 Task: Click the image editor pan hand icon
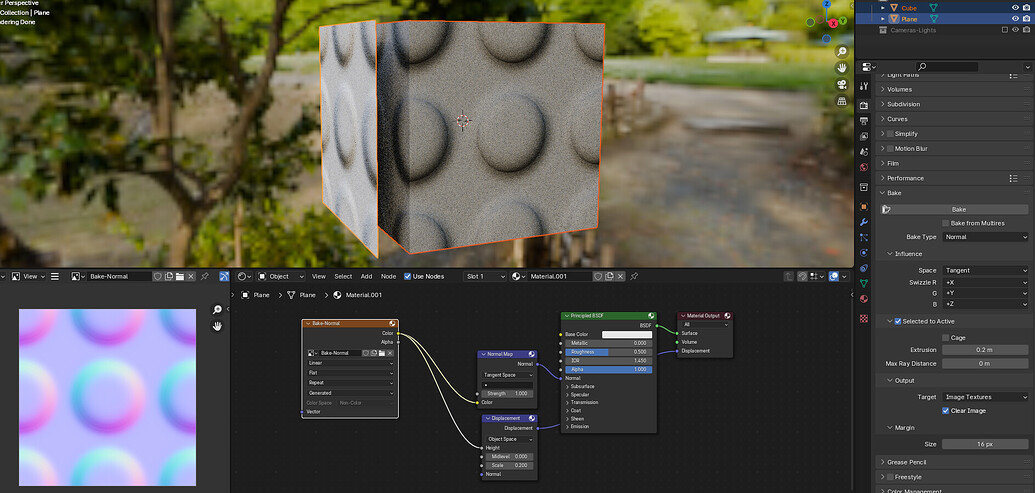click(x=217, y=326)
